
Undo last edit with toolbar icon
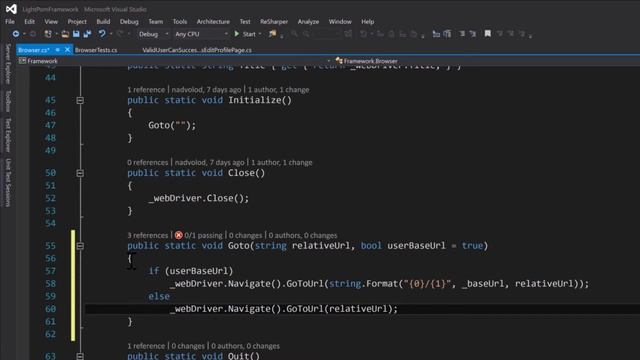[102, 34]
